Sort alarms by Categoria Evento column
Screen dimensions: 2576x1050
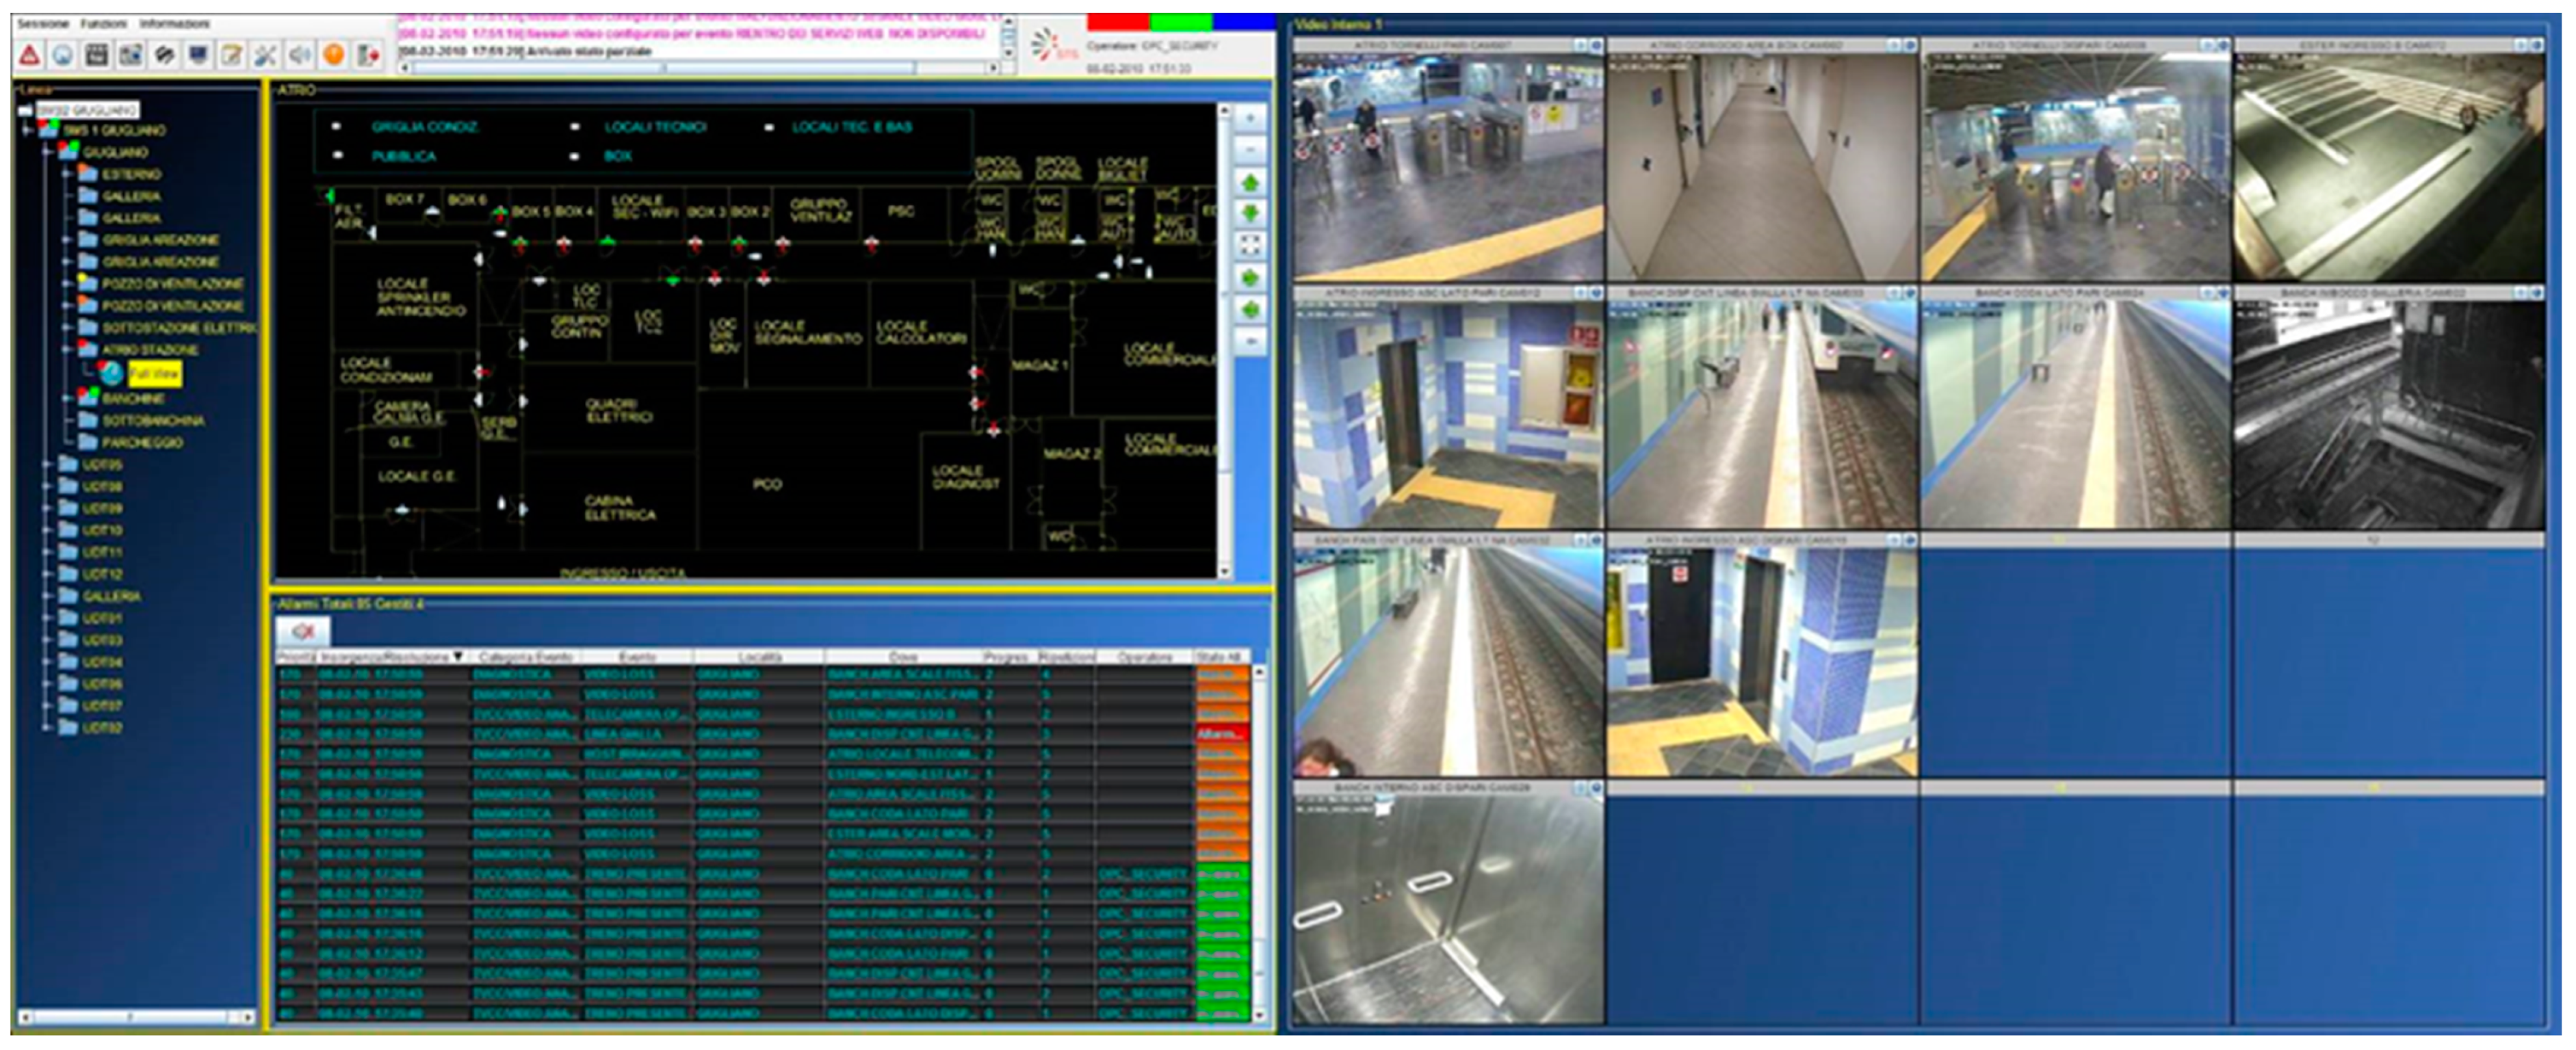point(525,657)
